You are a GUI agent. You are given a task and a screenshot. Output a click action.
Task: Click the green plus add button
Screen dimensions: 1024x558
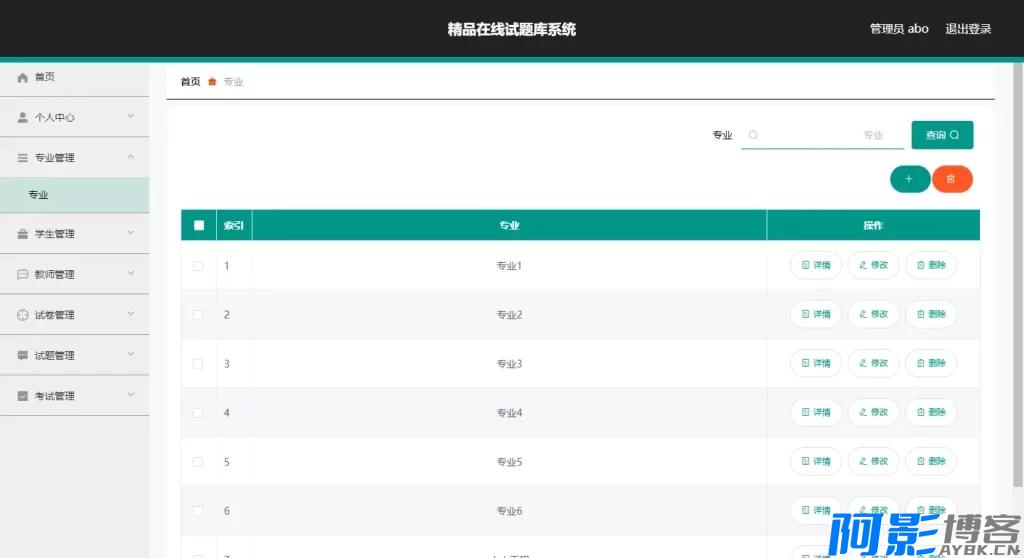tap(909, 179)
